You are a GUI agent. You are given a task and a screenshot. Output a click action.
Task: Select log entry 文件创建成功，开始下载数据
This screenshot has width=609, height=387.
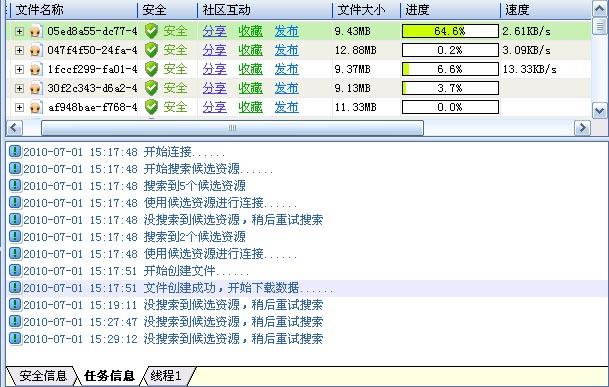(308, 288)
